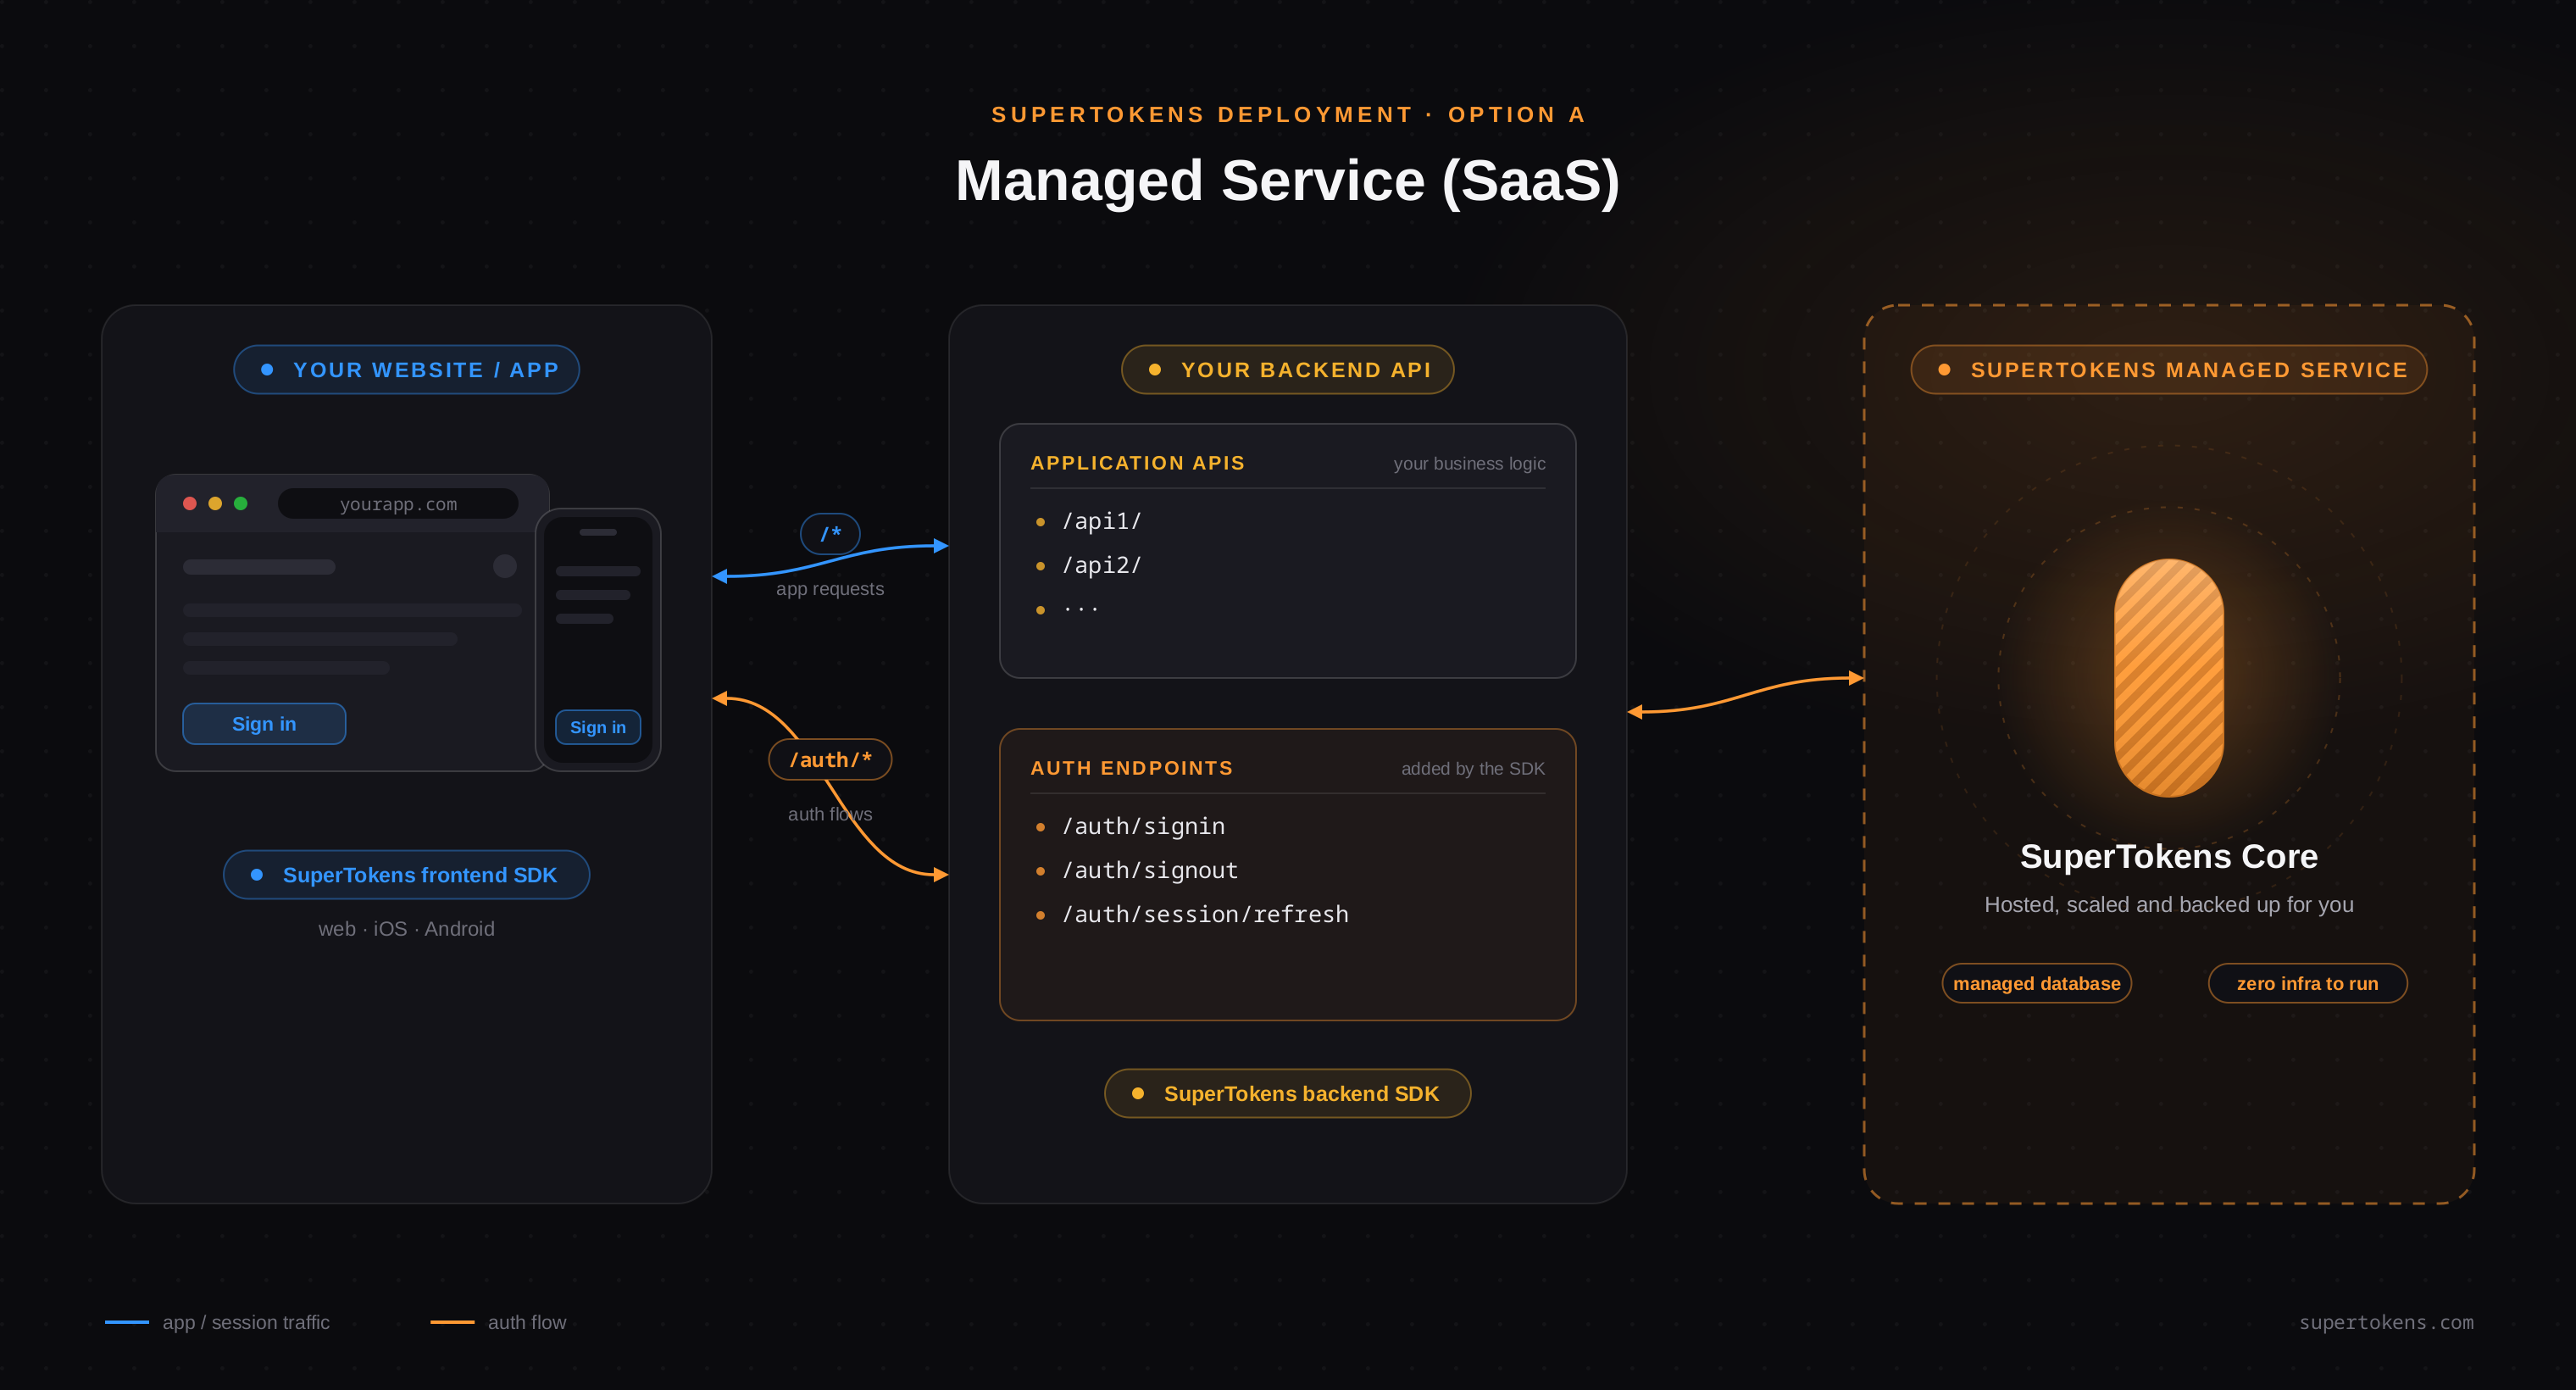Click the blue legend line swatch

[127, 1322]
